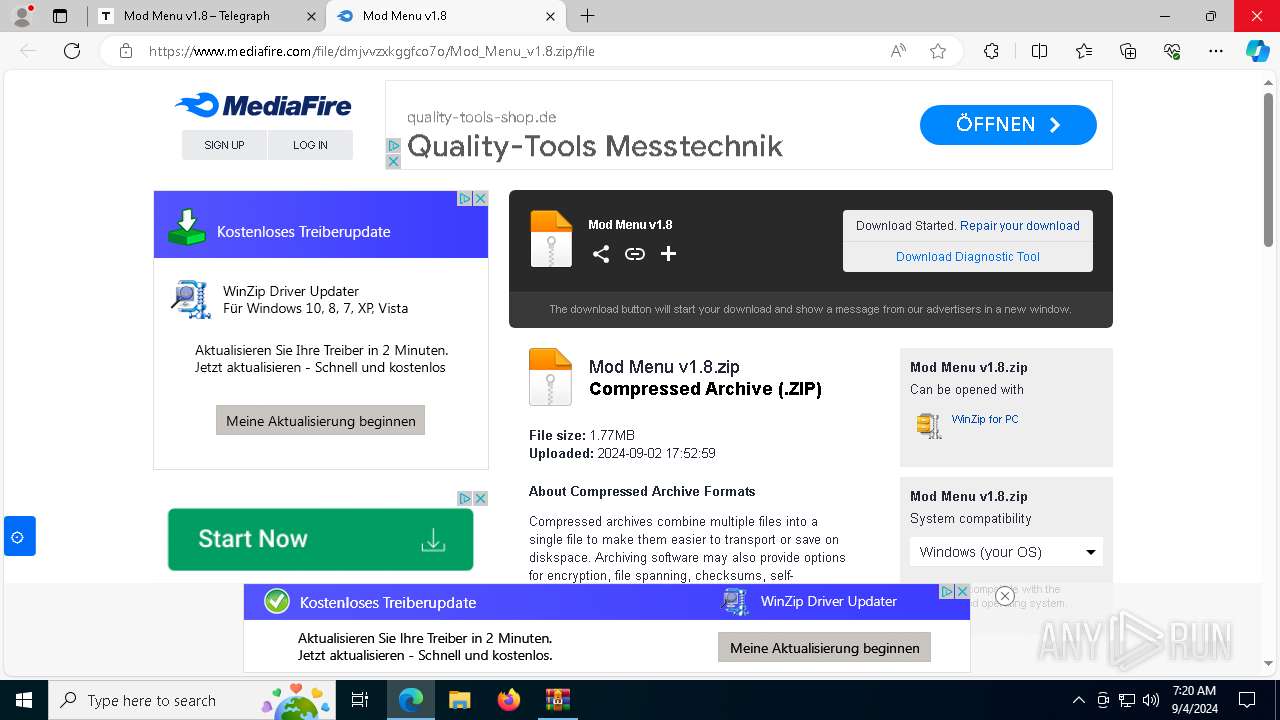Screen dimensions: 1280x720
Task: Click Meine Aktualisierung beginnen in left ad
Action: [x=321, y=420]
